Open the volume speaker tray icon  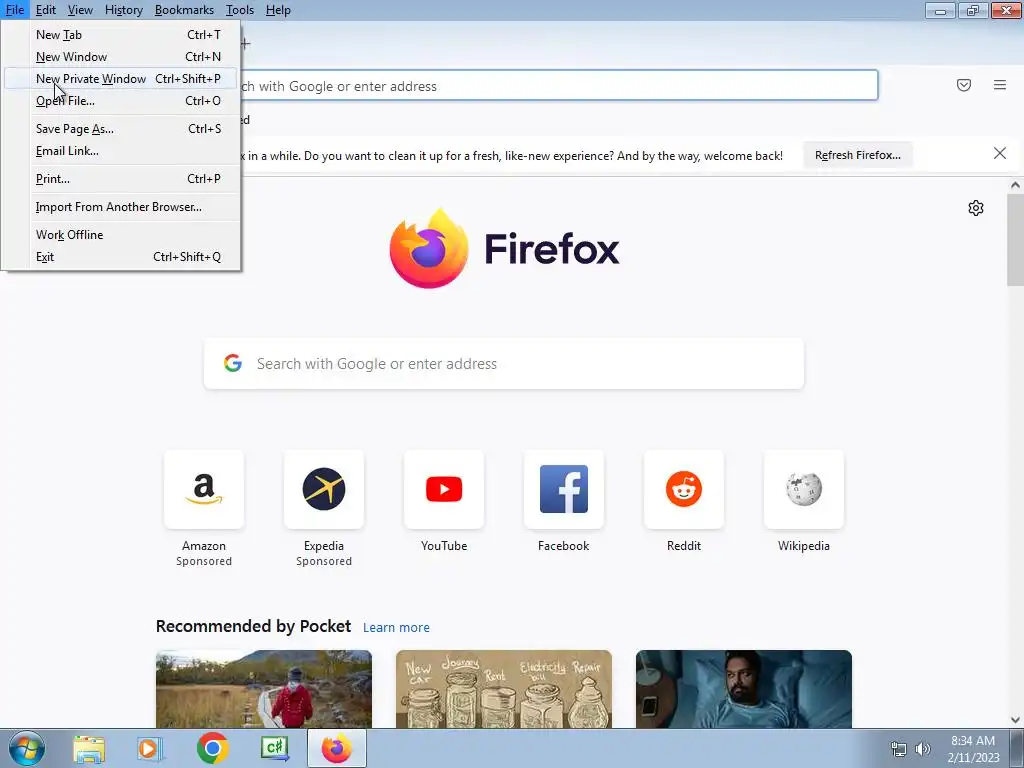coord(922,749)
